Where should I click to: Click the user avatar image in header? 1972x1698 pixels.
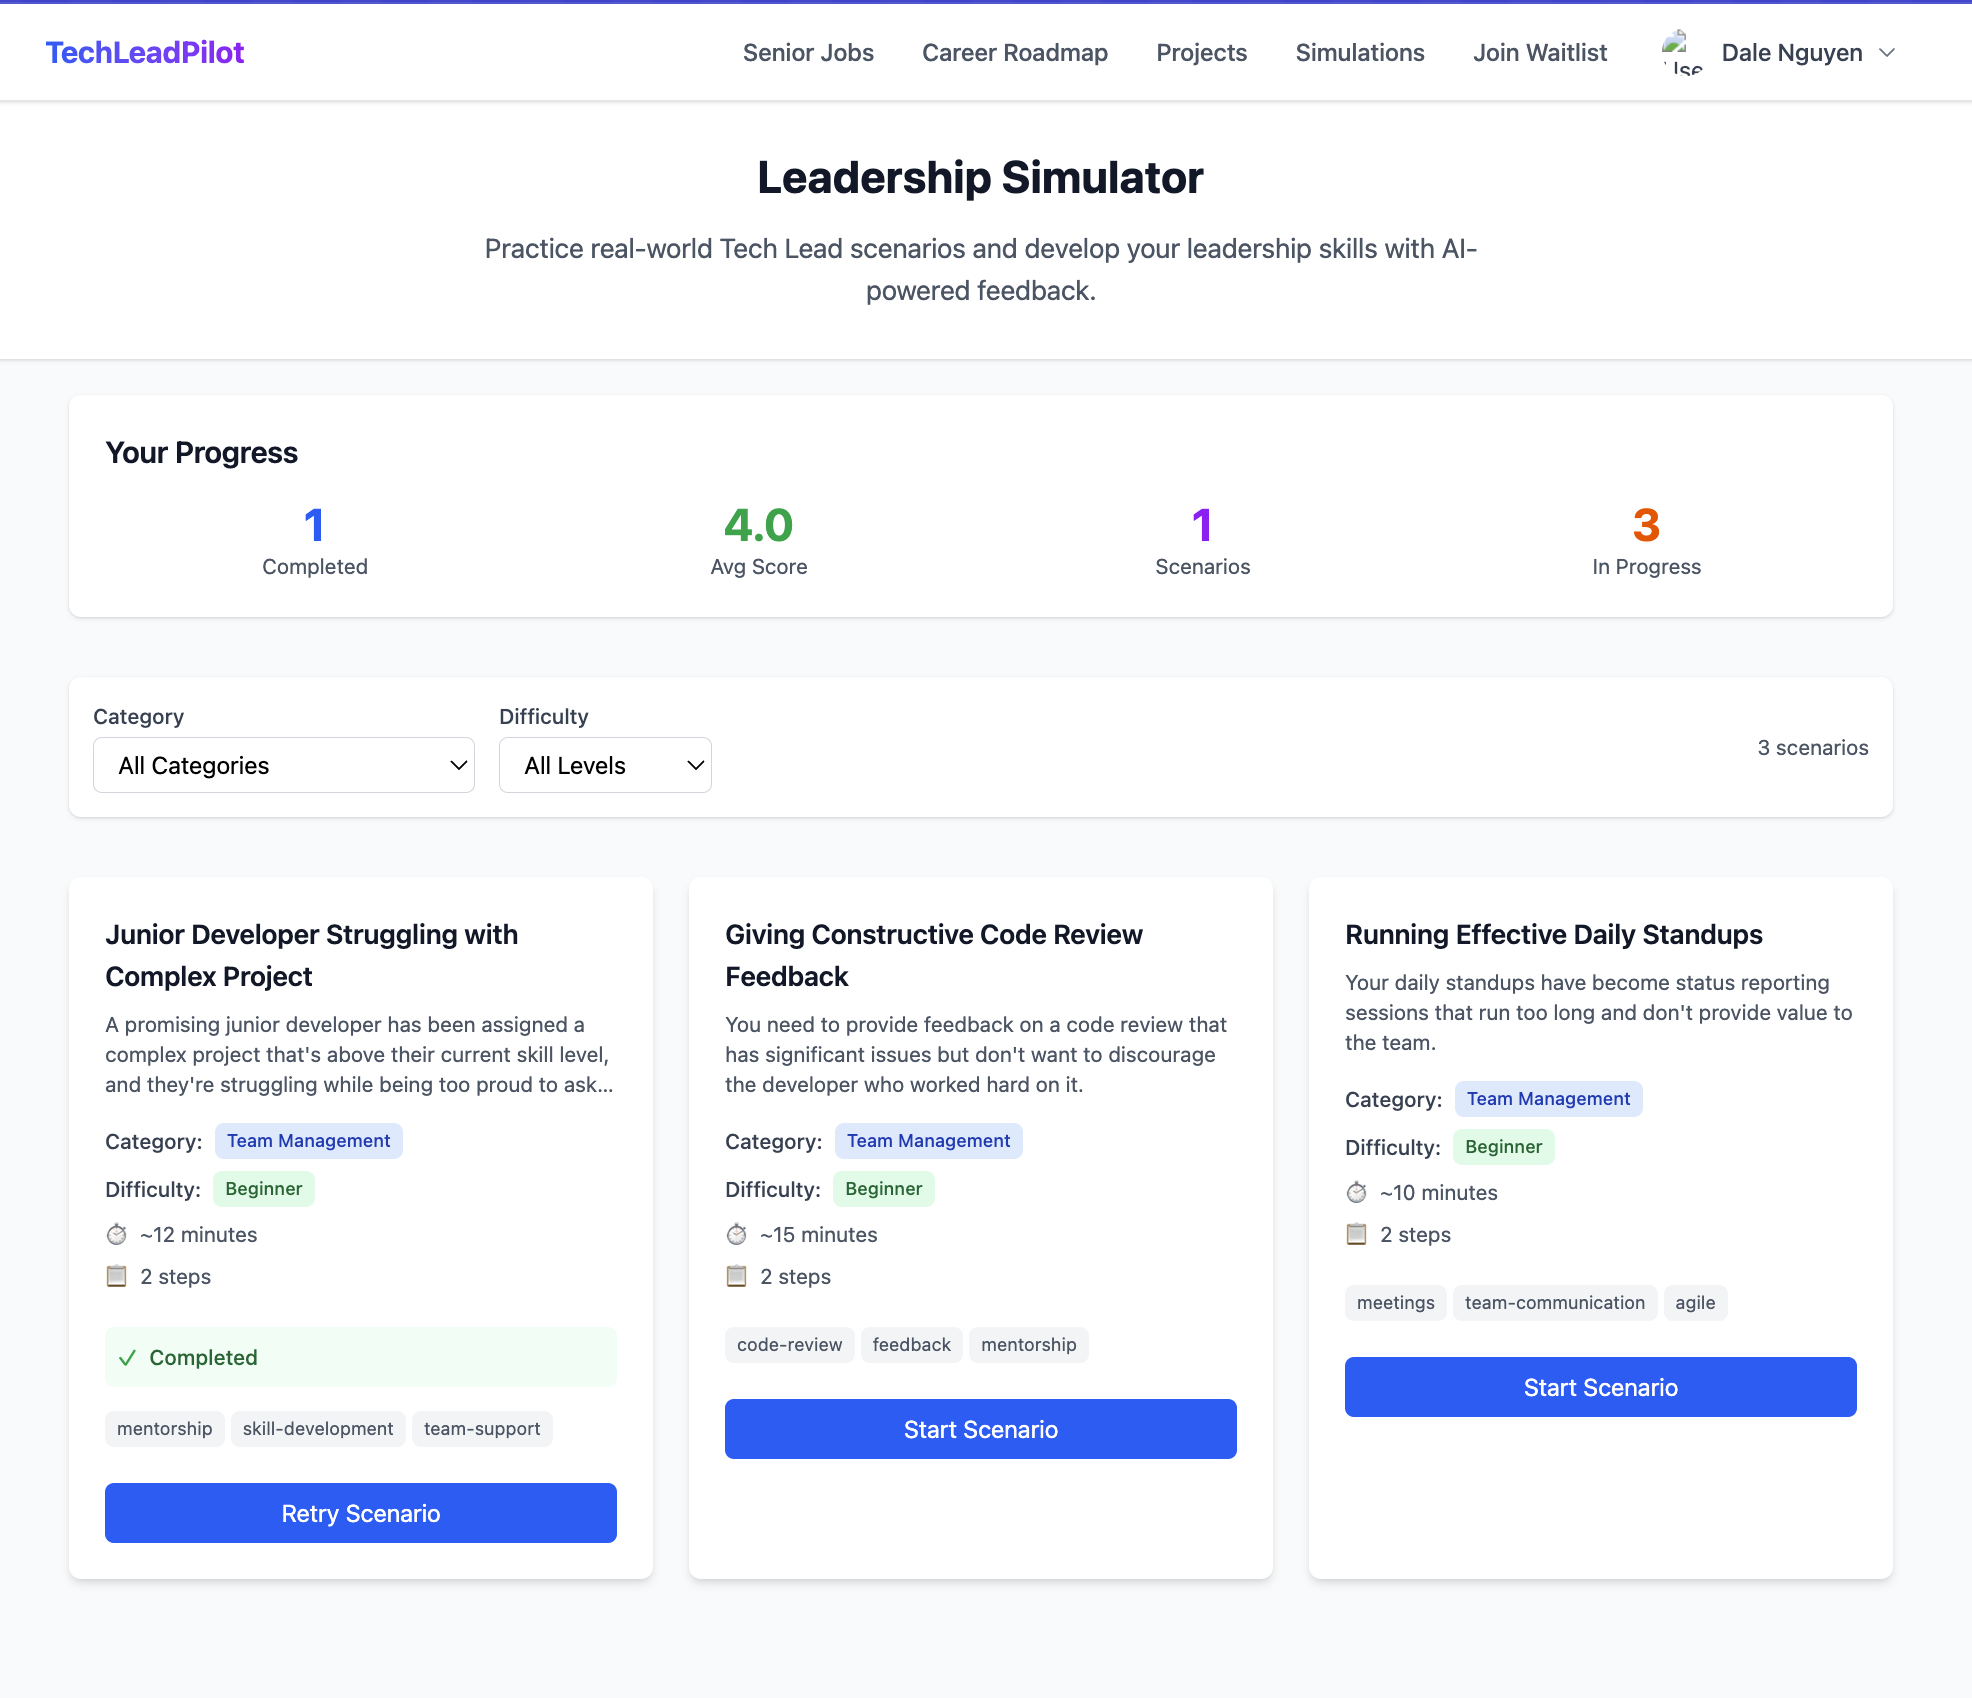[x=1681, y=51]
